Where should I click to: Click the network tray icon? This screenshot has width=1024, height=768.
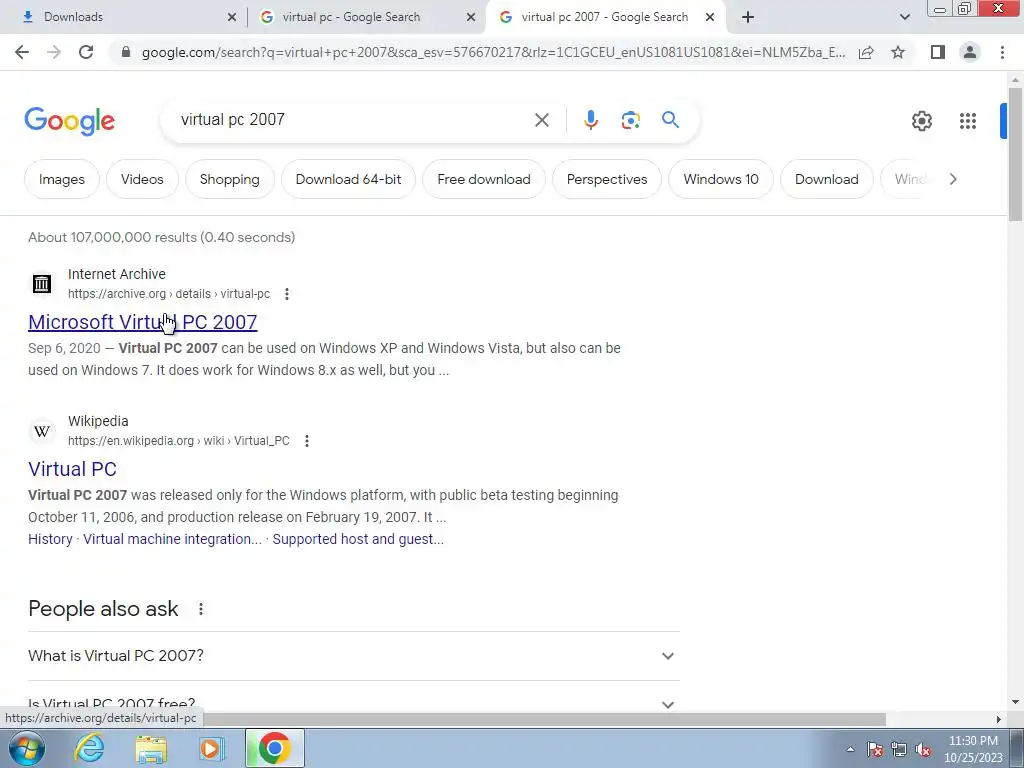coord(899,750)
